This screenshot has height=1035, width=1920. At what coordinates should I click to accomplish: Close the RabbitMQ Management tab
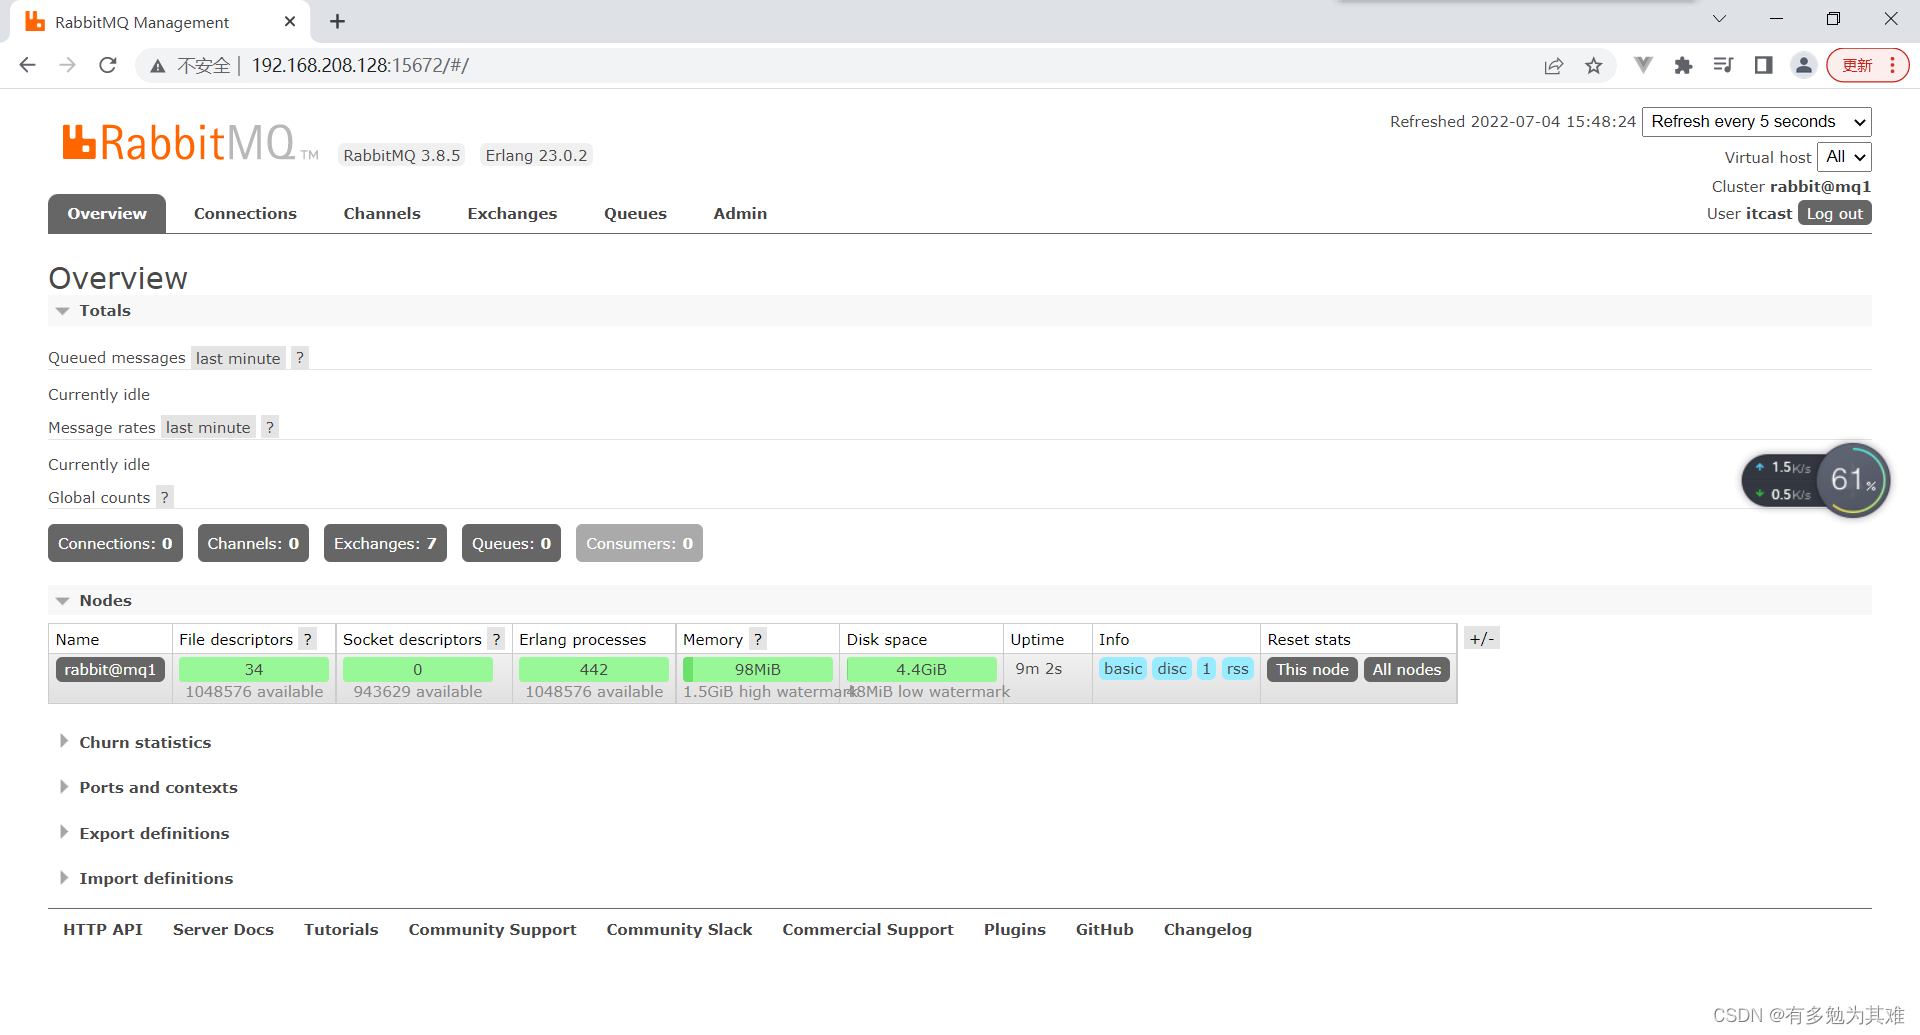pyautogui.click(x=290, y=21)
